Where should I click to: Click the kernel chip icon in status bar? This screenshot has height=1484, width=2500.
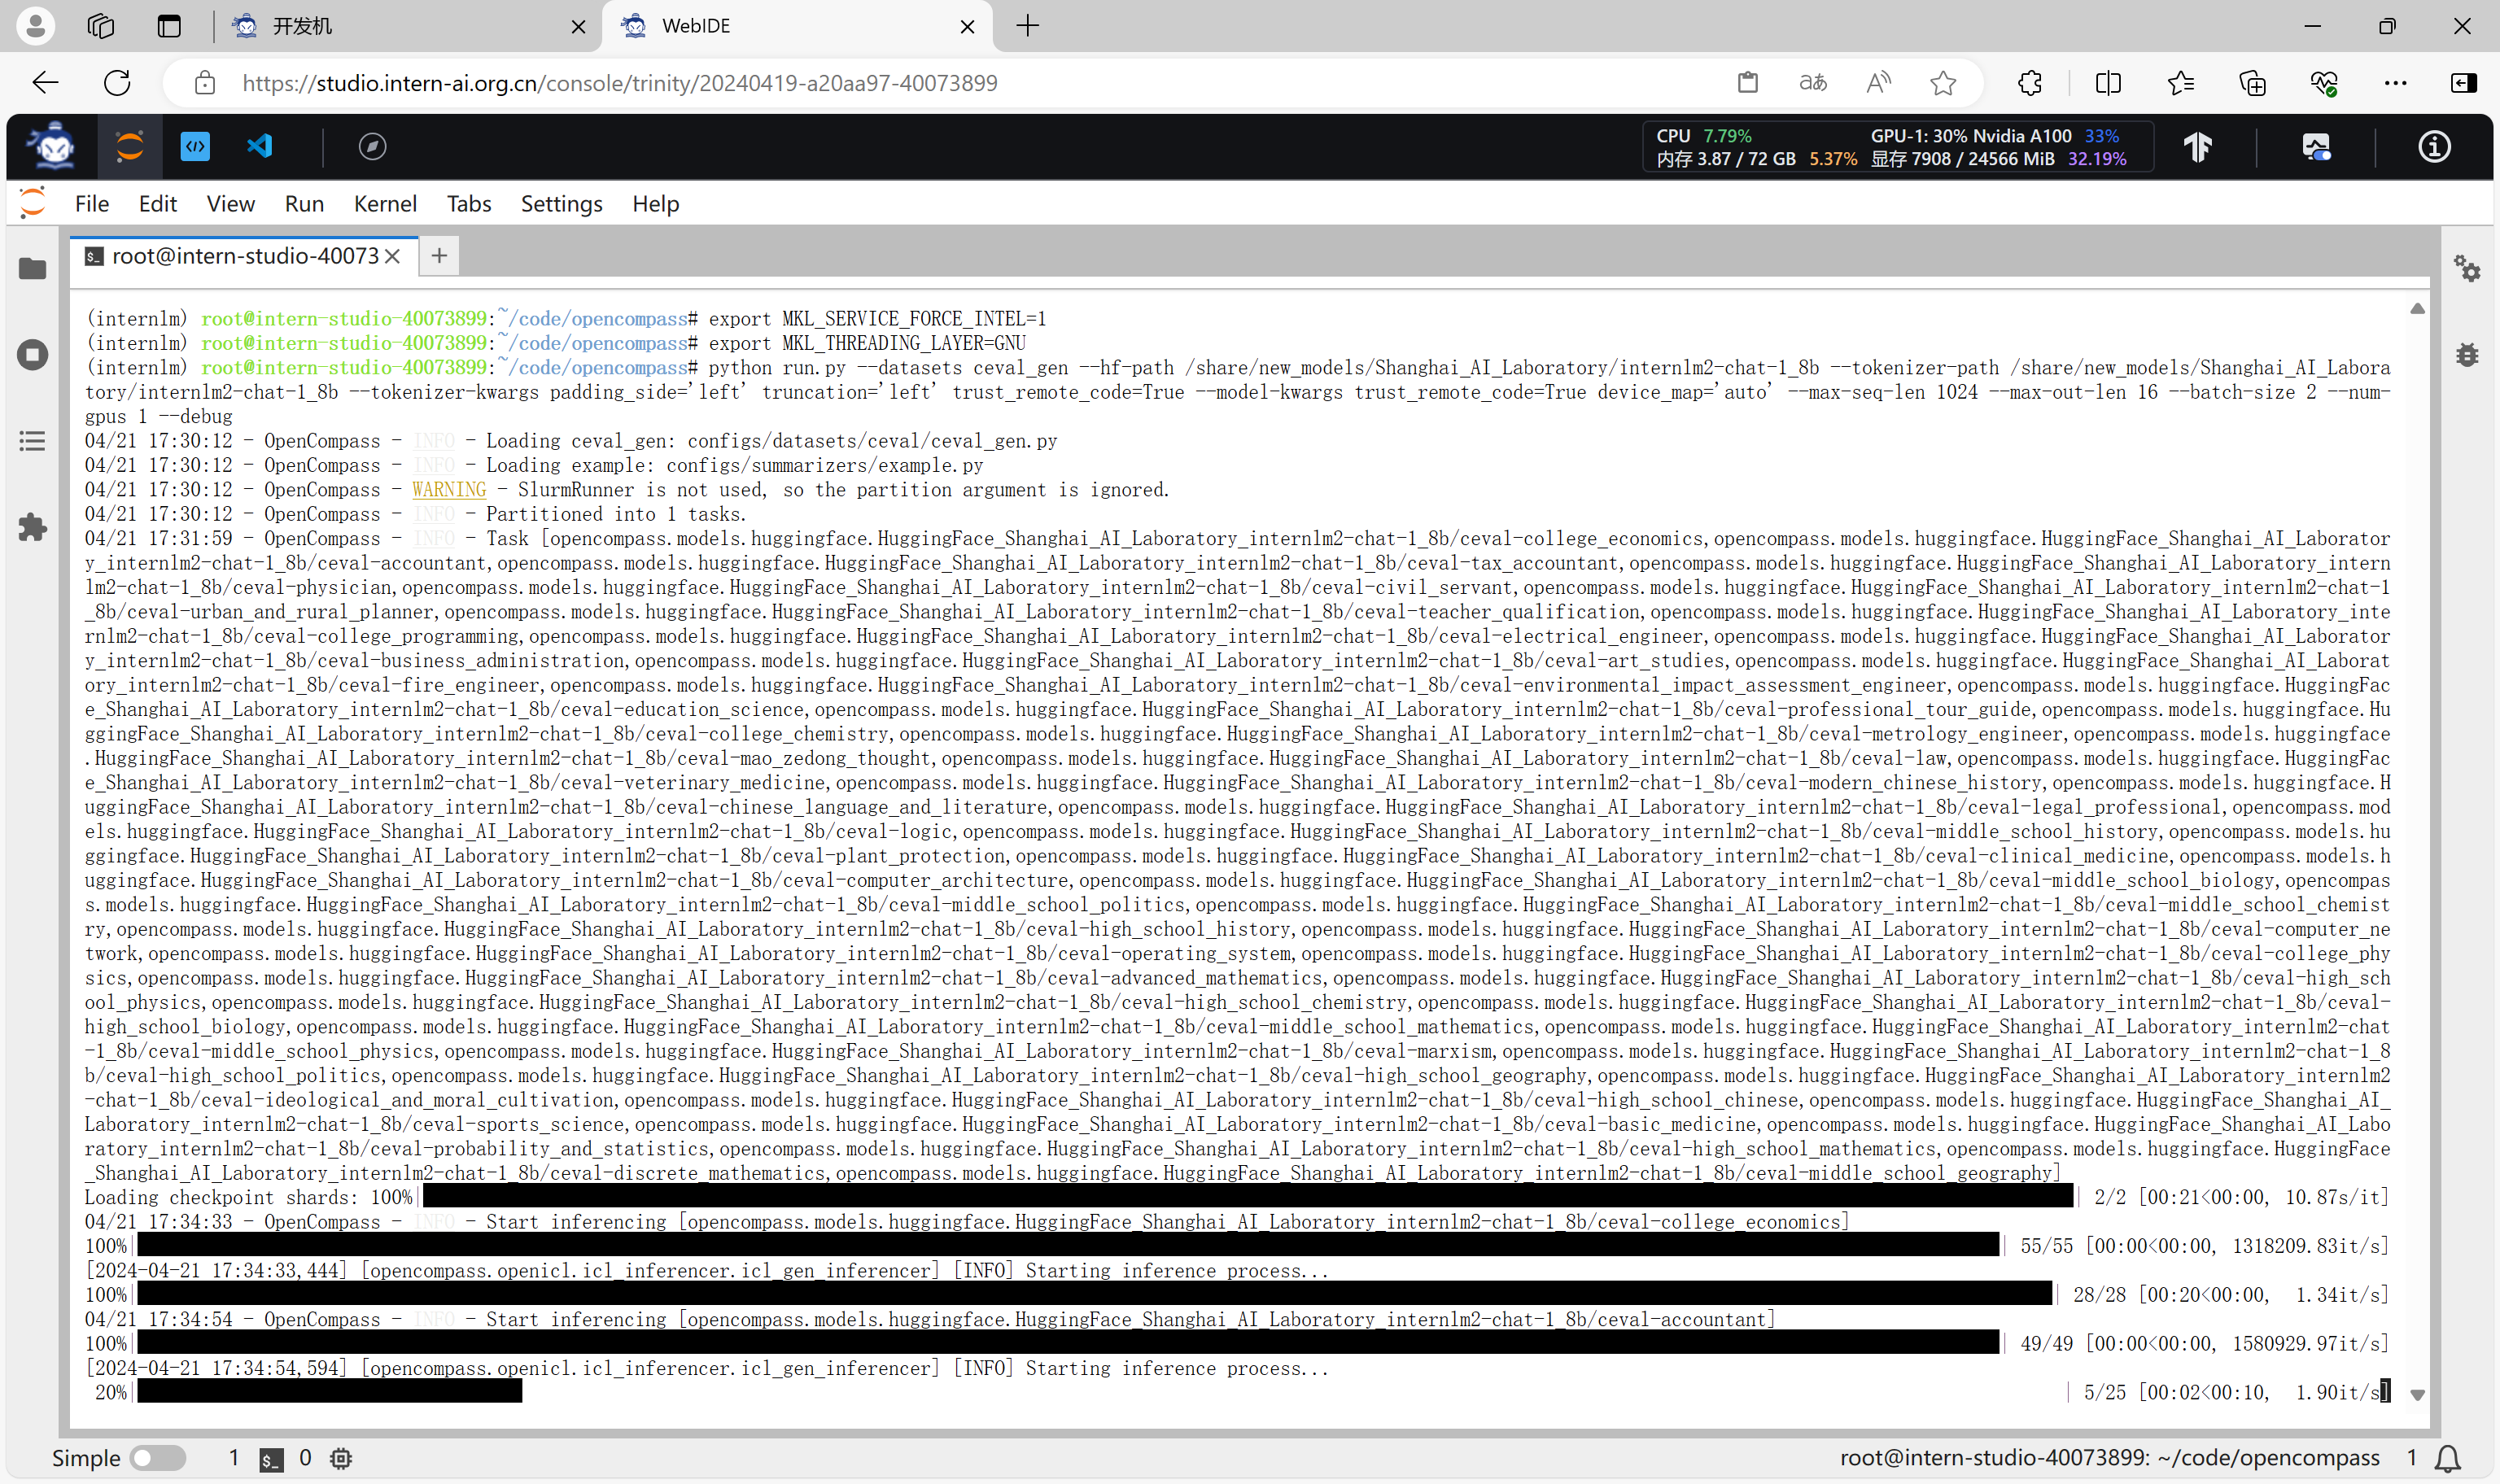point(341,1459)
